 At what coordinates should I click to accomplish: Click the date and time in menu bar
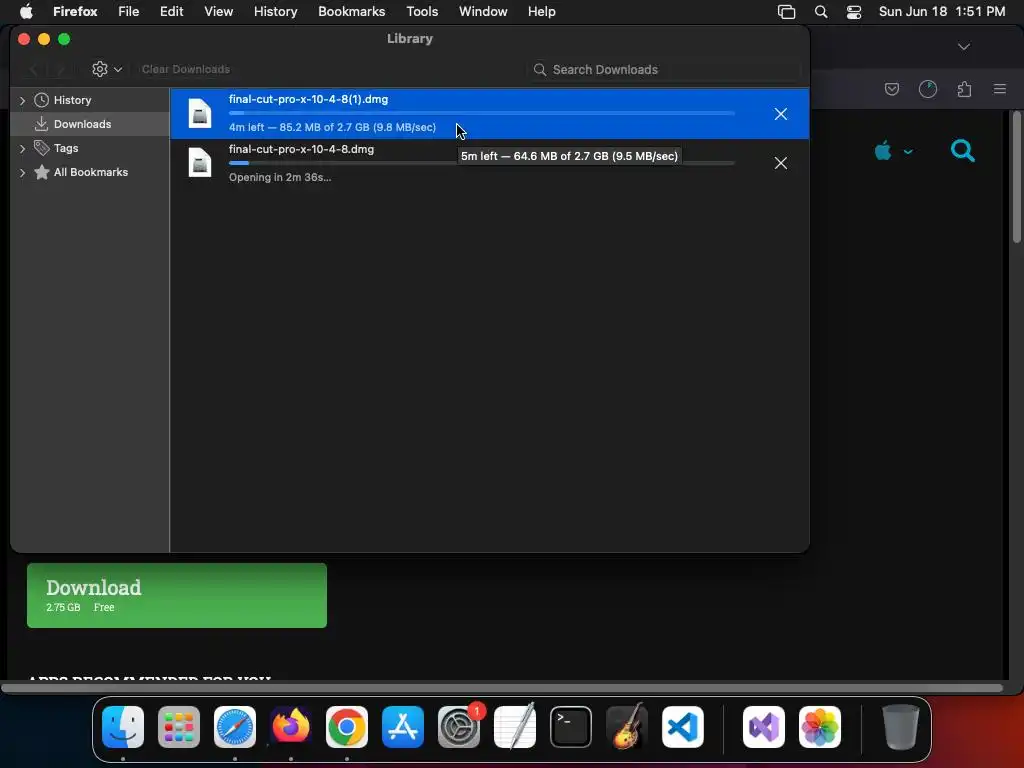pos(942,12)
